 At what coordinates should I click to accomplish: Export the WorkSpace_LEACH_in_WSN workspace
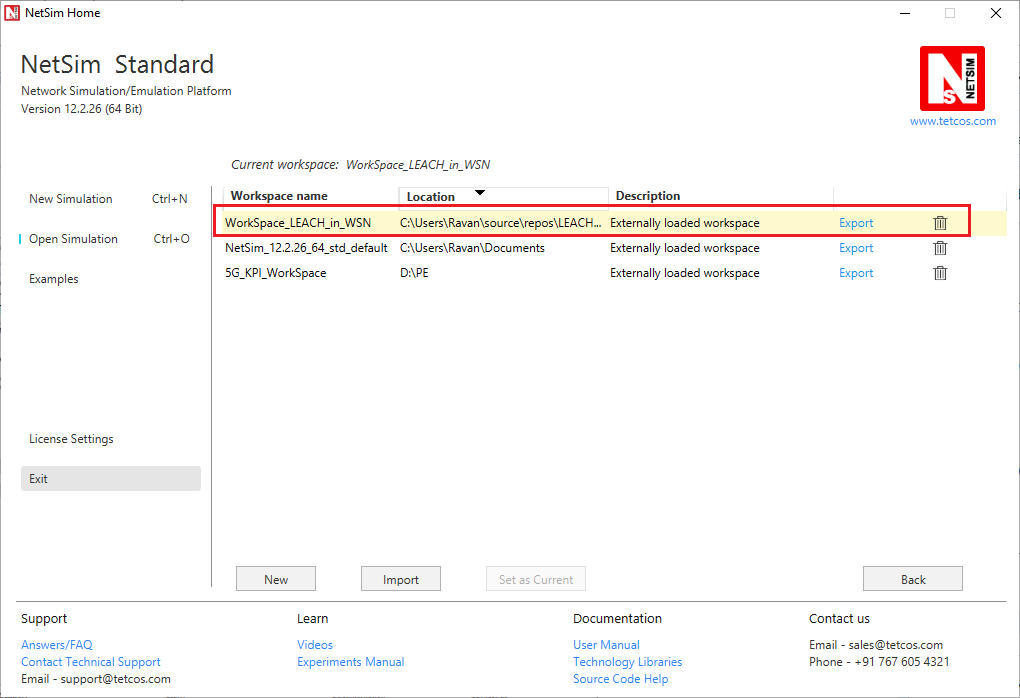tap(855, 223)
